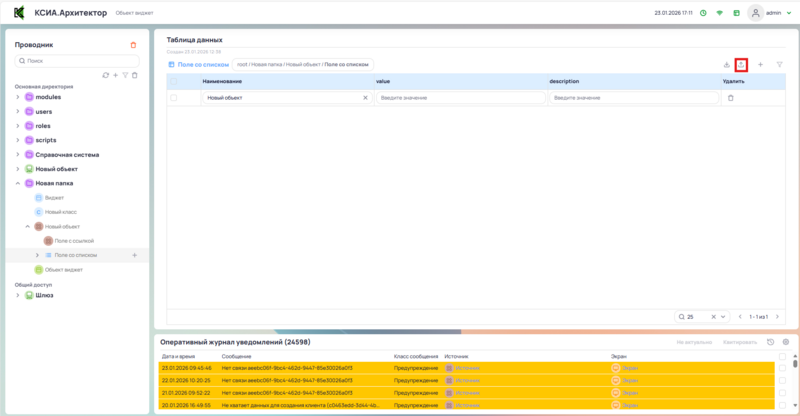Click the КСИА logo icon
The height and width of the screenshot is (416, 800).
pos(19,12)
